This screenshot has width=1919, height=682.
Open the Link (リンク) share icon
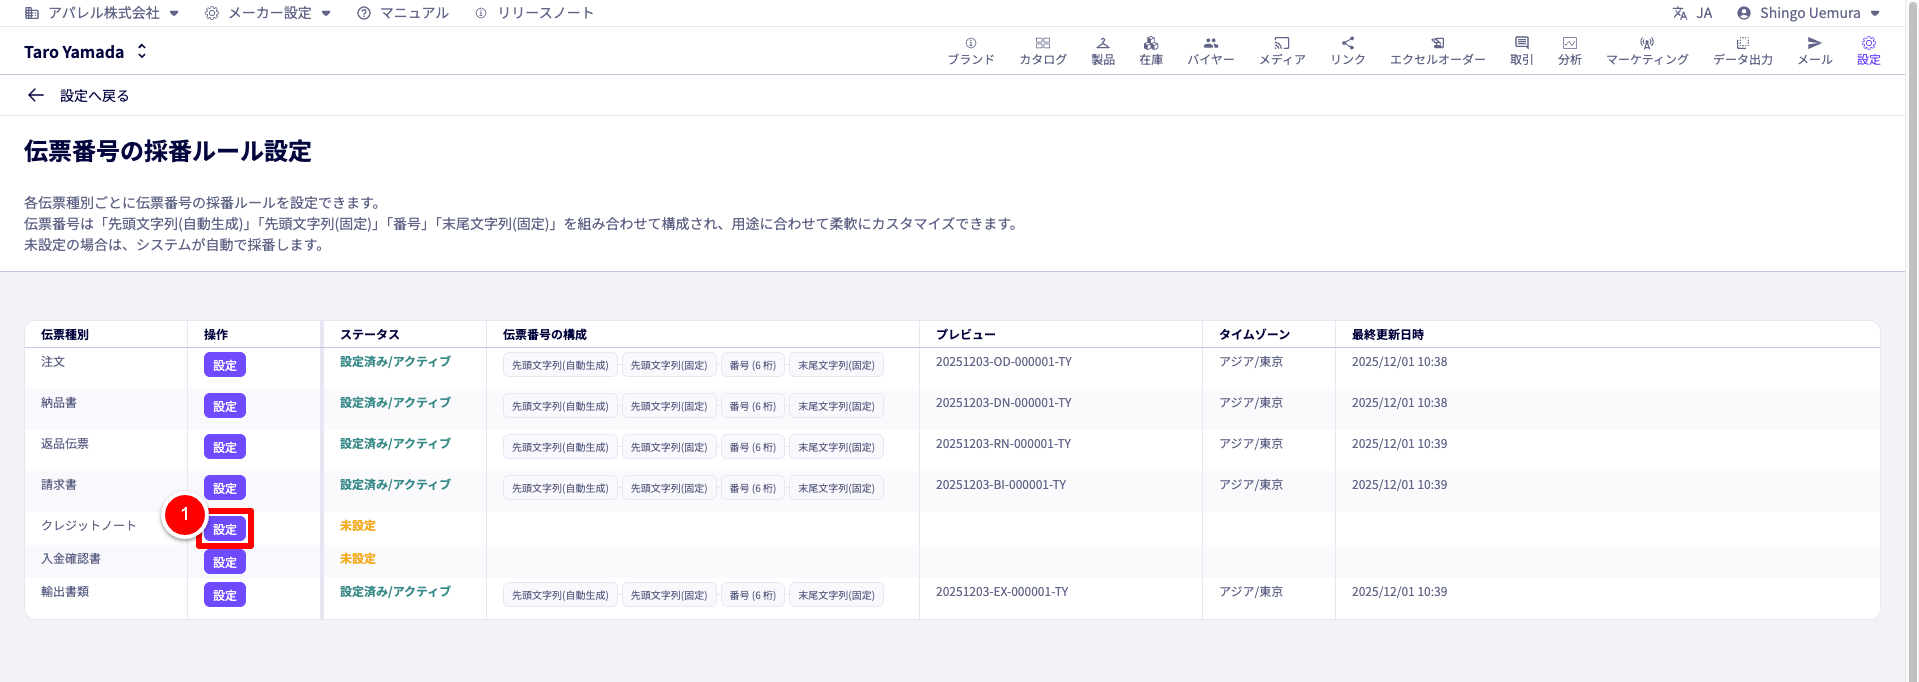click(x=1347, y=43)
